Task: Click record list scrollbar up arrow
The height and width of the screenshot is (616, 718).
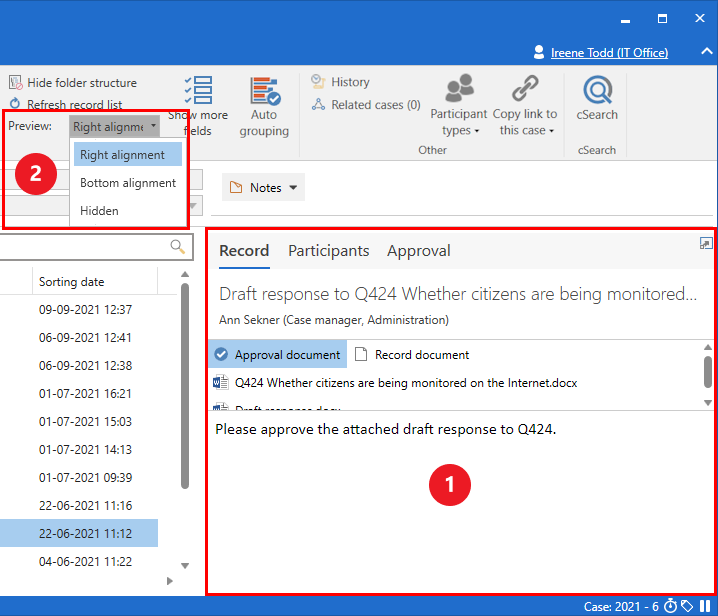Action: click(x=185, y=274)
